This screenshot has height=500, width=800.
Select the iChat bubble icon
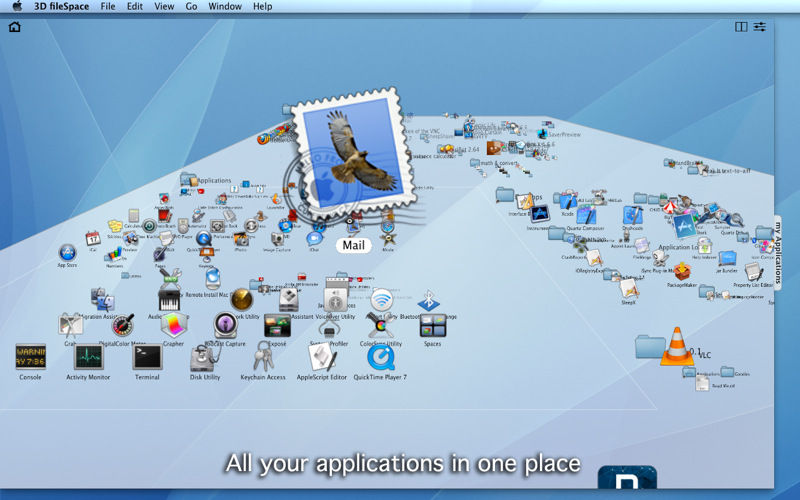(314, 238)
